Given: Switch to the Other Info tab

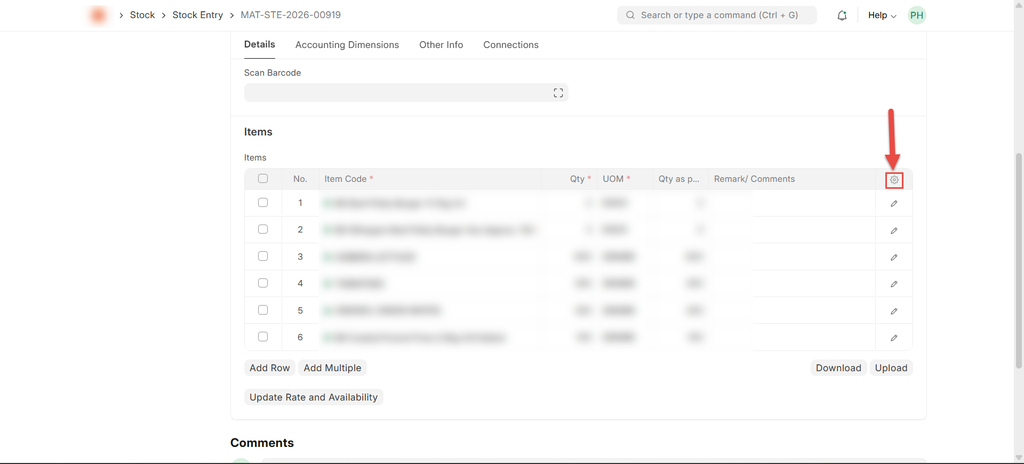Looking at the screenshot, I should [x=441, y=45].
